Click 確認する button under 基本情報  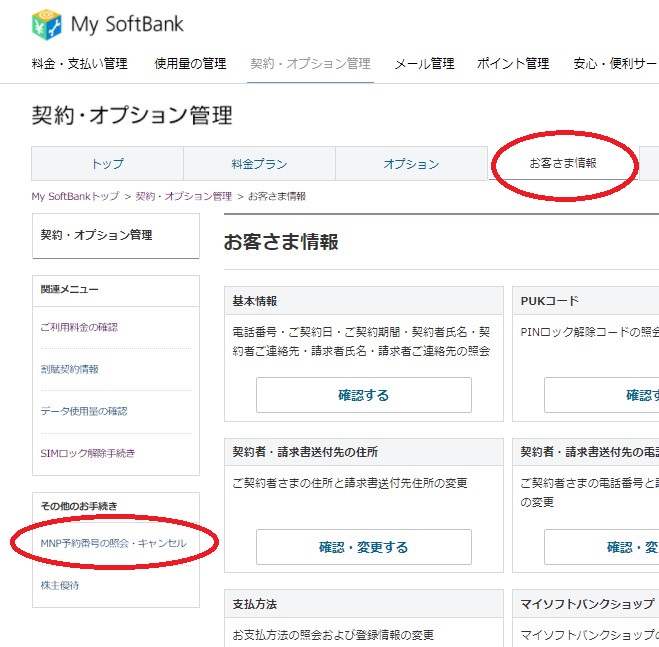pos(364,395)
